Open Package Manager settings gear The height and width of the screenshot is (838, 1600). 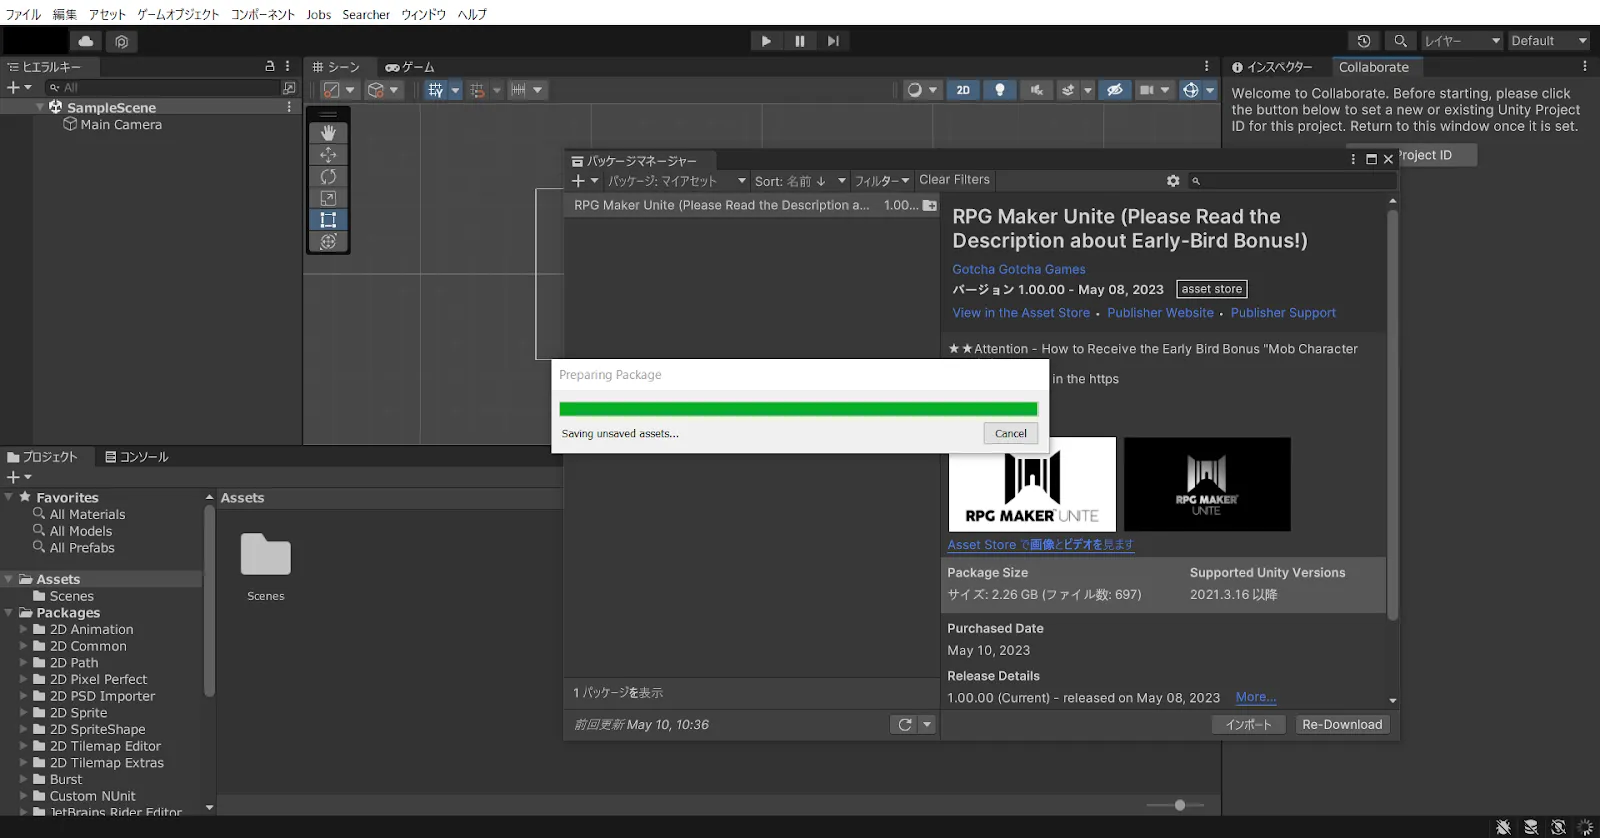coord(1173,181)
